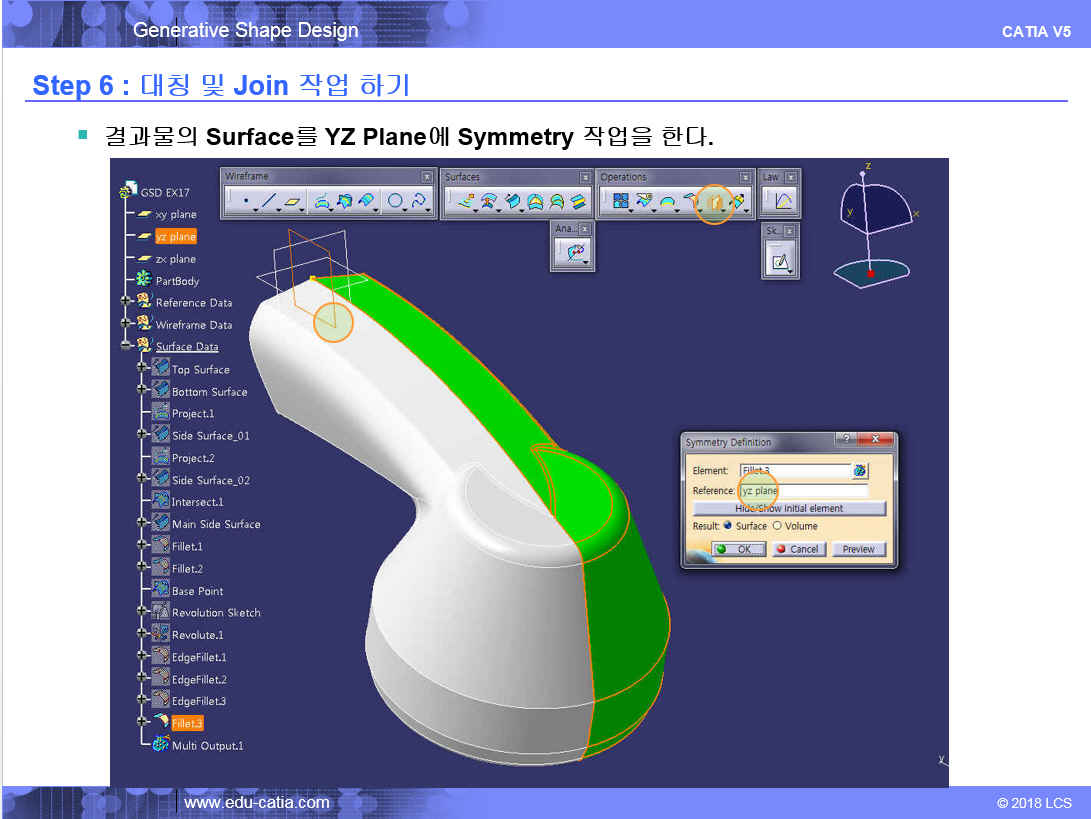1091x819 pixels.
Task: Click the Sketcher icon in Sk toolbar
Action: pyautogui.click(x=778, y=262)
